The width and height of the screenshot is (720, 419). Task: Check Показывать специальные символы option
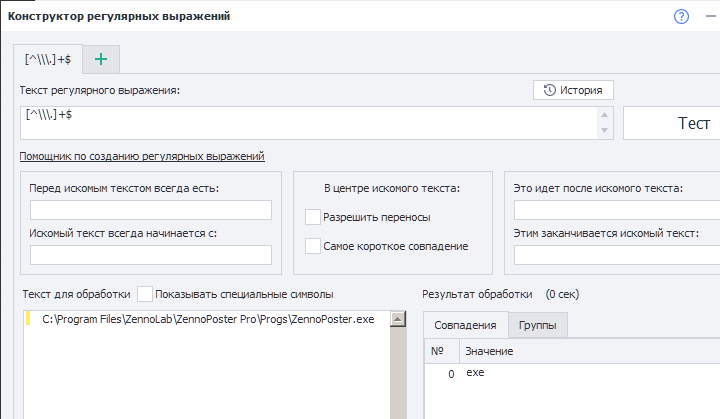146,294
